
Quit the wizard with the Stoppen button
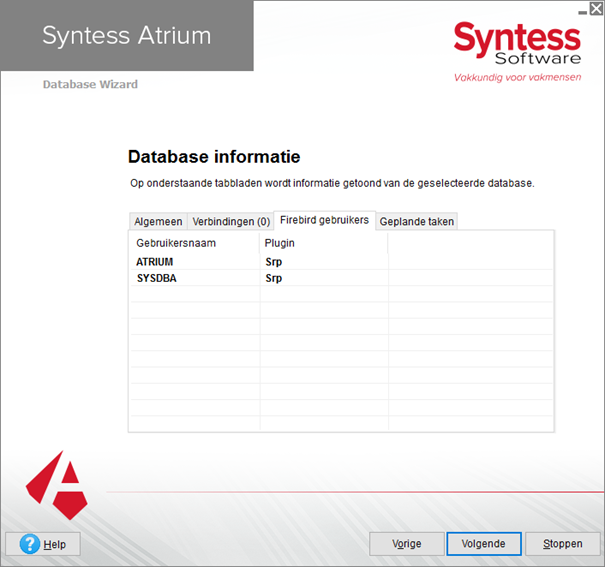point(563,544)
